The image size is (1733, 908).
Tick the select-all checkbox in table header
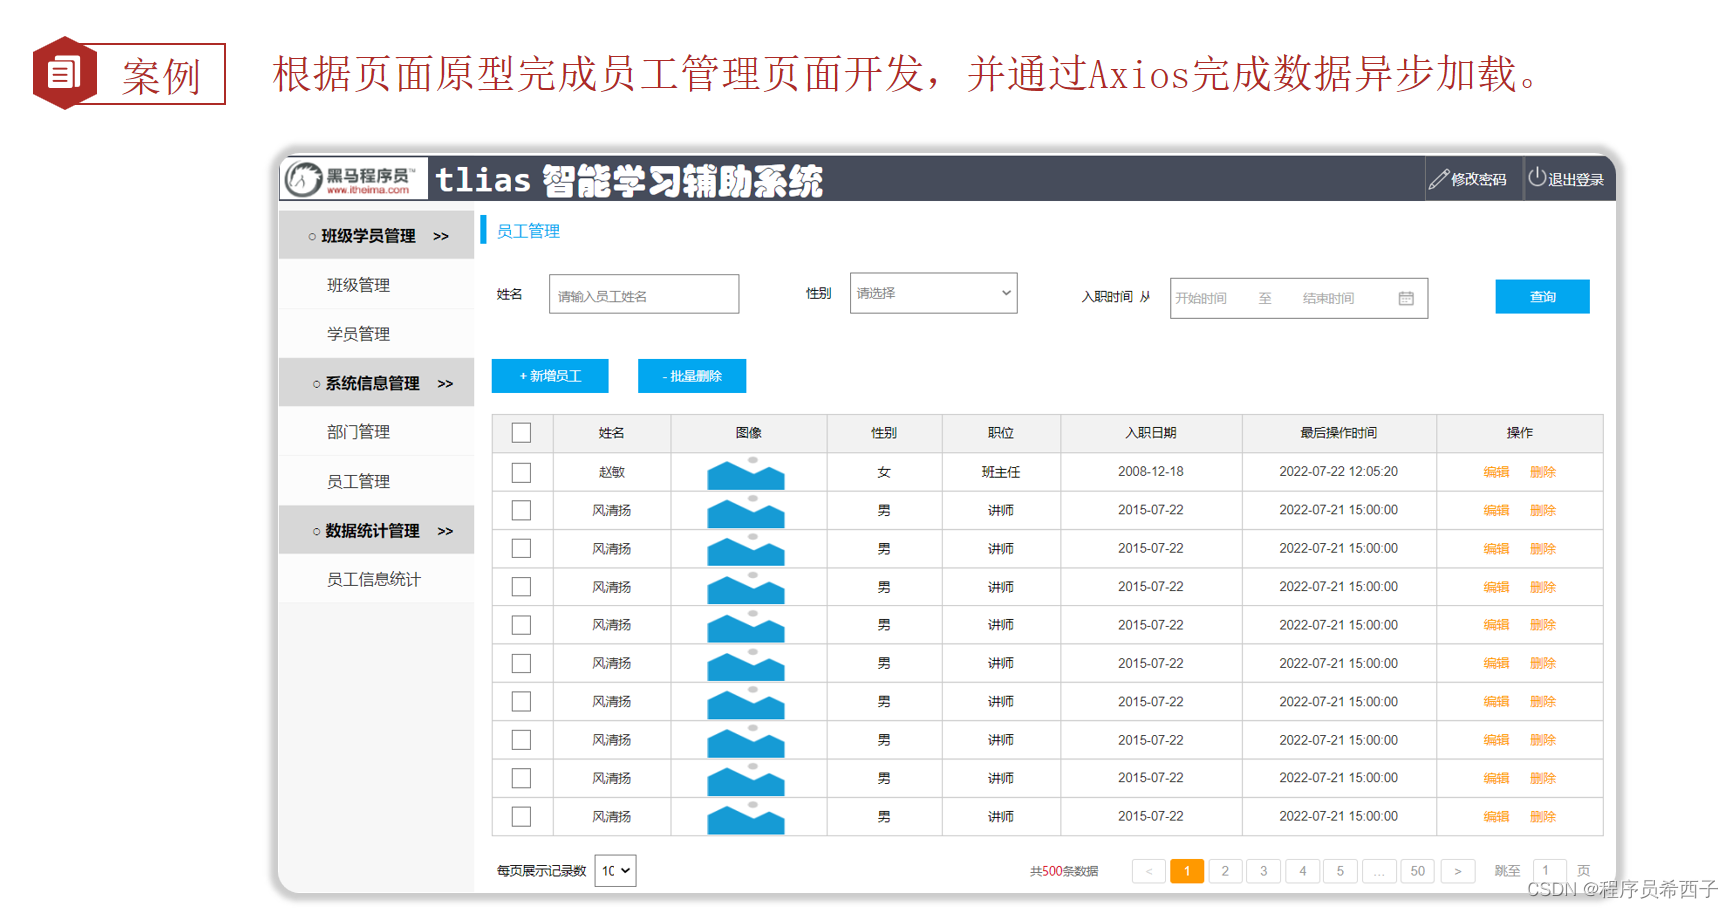click(x=521, y=433)
